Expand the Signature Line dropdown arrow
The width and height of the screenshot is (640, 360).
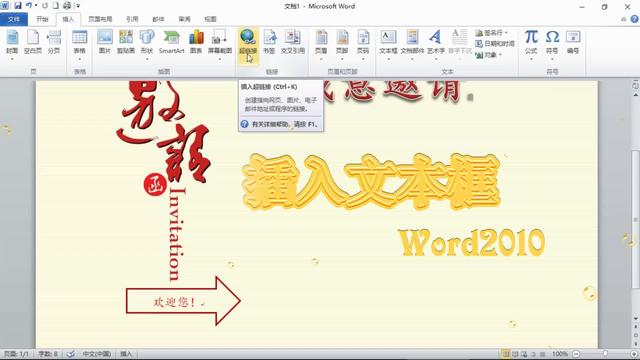pos(506,33)
